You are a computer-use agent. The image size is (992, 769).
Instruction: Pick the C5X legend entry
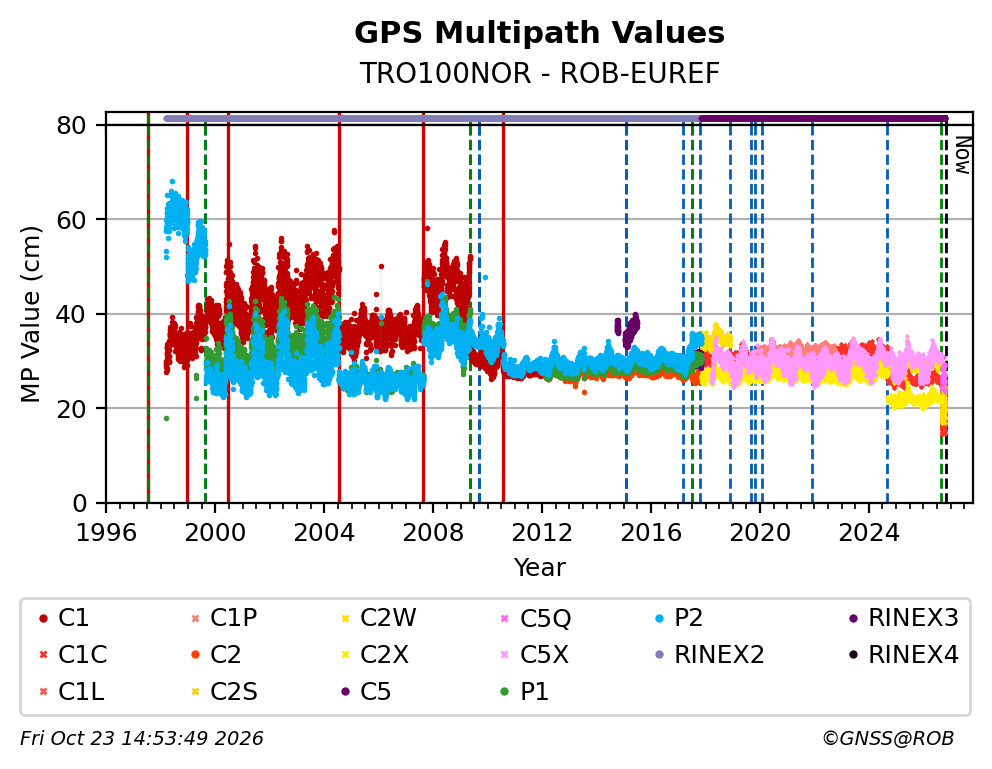pos(534,655)
